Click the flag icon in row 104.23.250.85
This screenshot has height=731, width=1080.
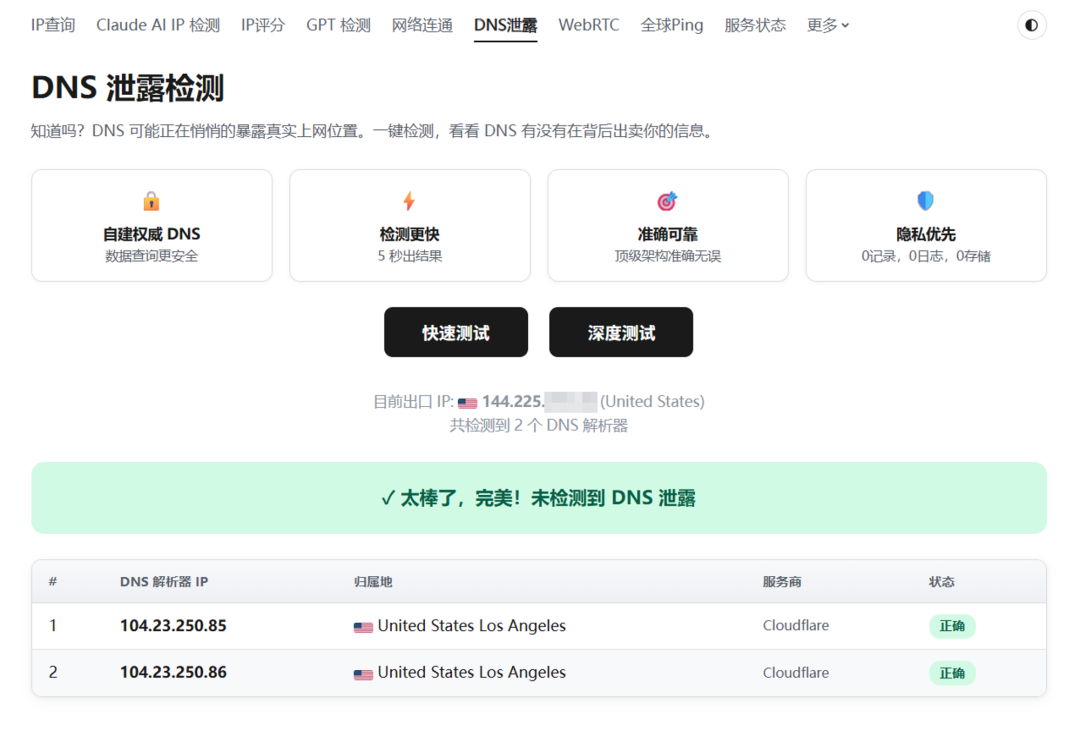pos(363,627)
